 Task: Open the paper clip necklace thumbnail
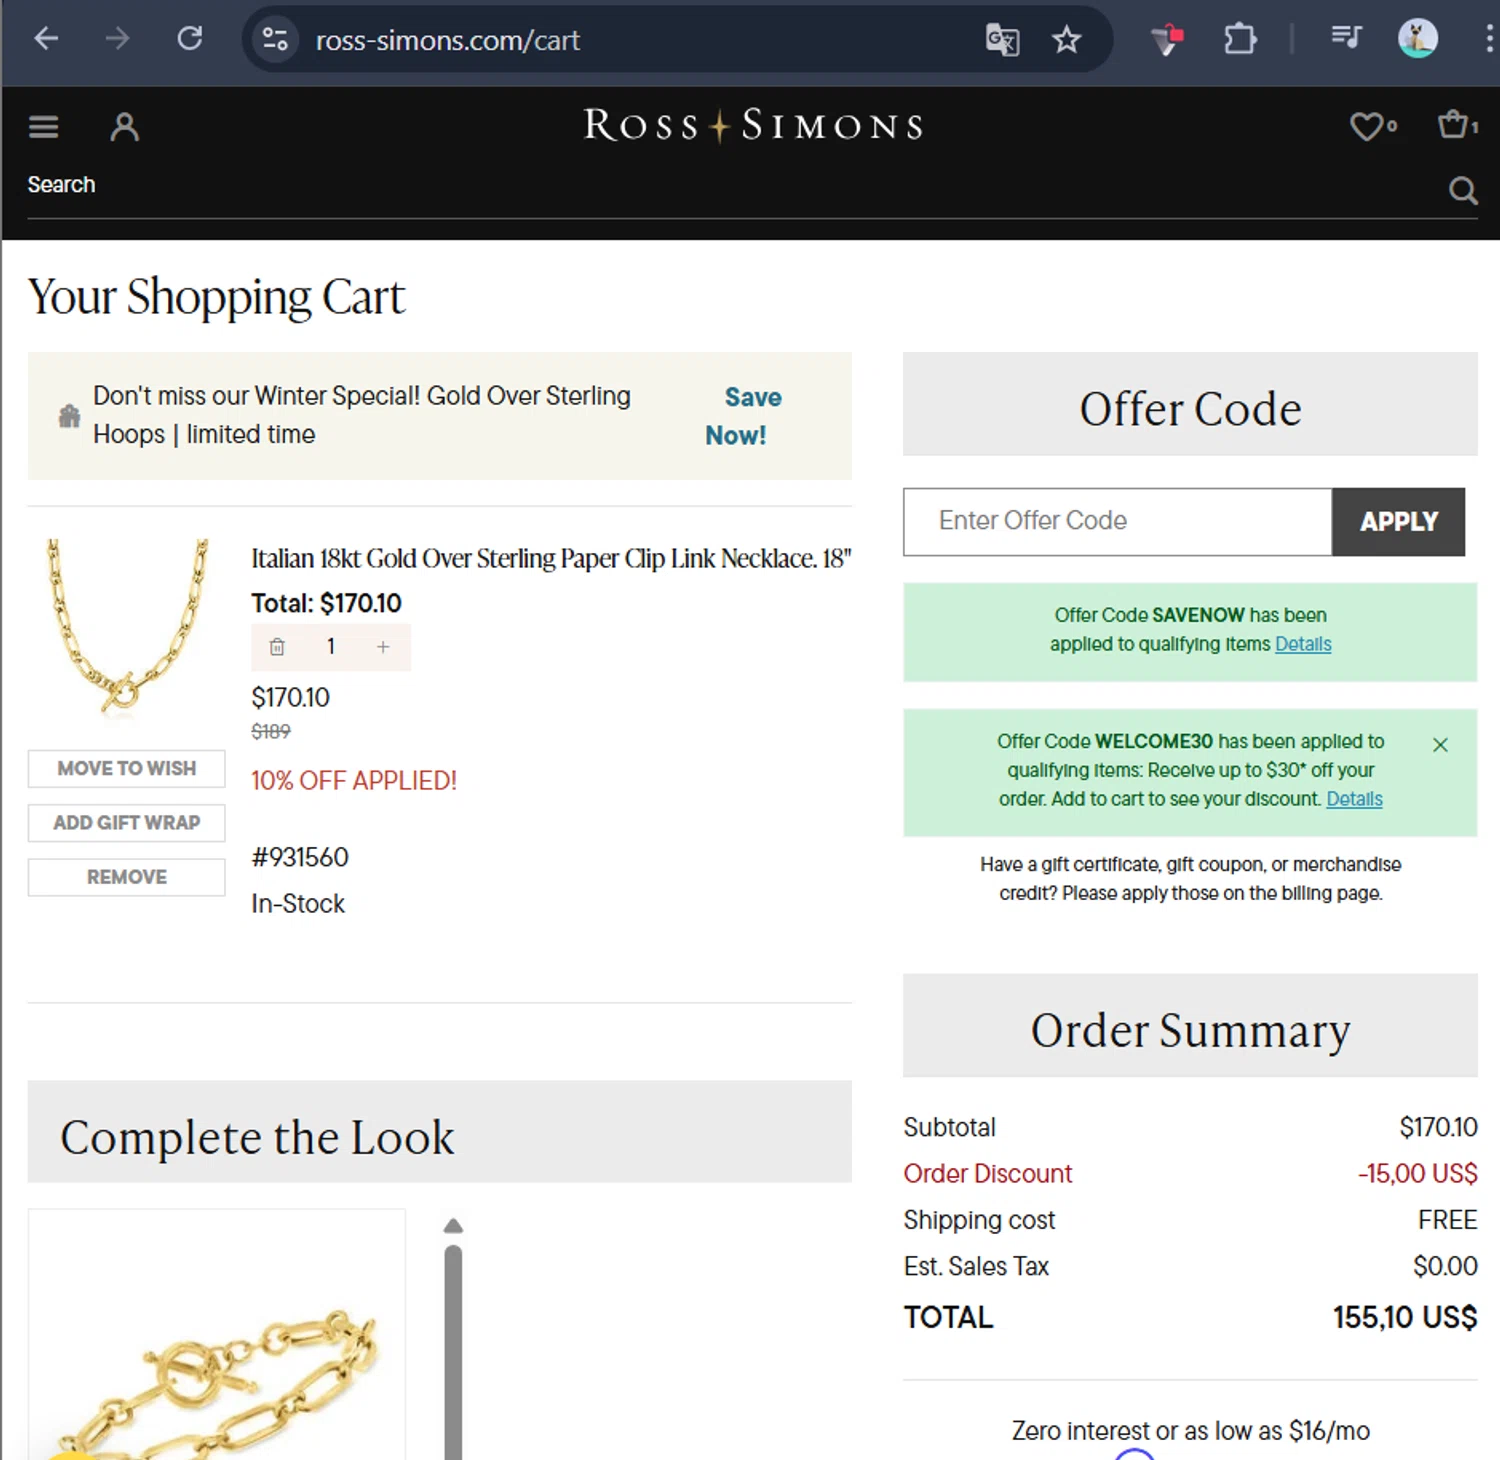pyautogui.click(x=127, y=625)
